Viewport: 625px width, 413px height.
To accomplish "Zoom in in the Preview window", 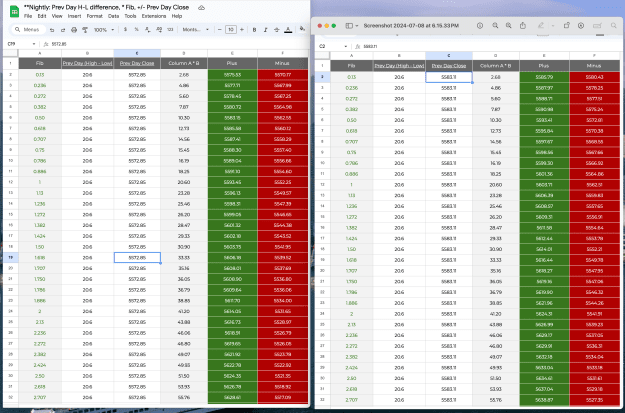I will [x=509, y=26].
